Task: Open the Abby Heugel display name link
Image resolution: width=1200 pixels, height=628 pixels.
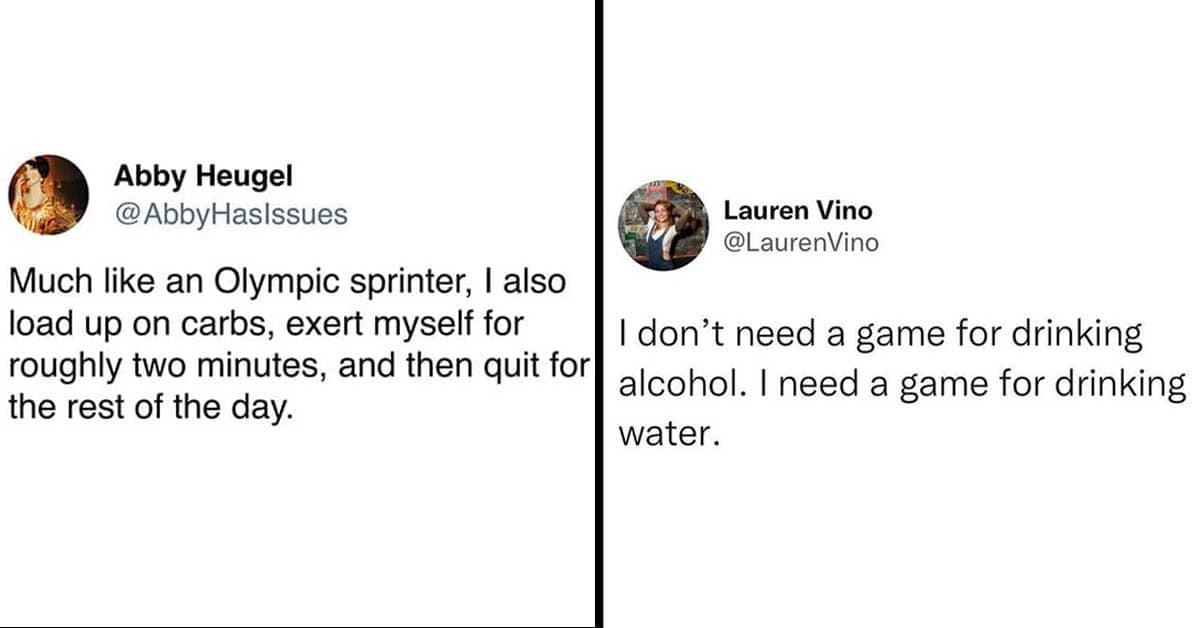Action: pos(203,177)
